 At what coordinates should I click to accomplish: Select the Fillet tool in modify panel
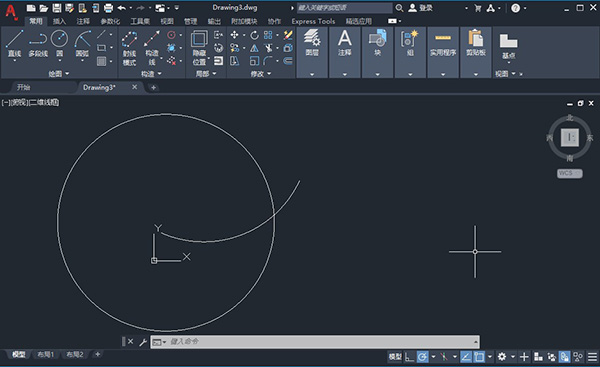(268, 60)
